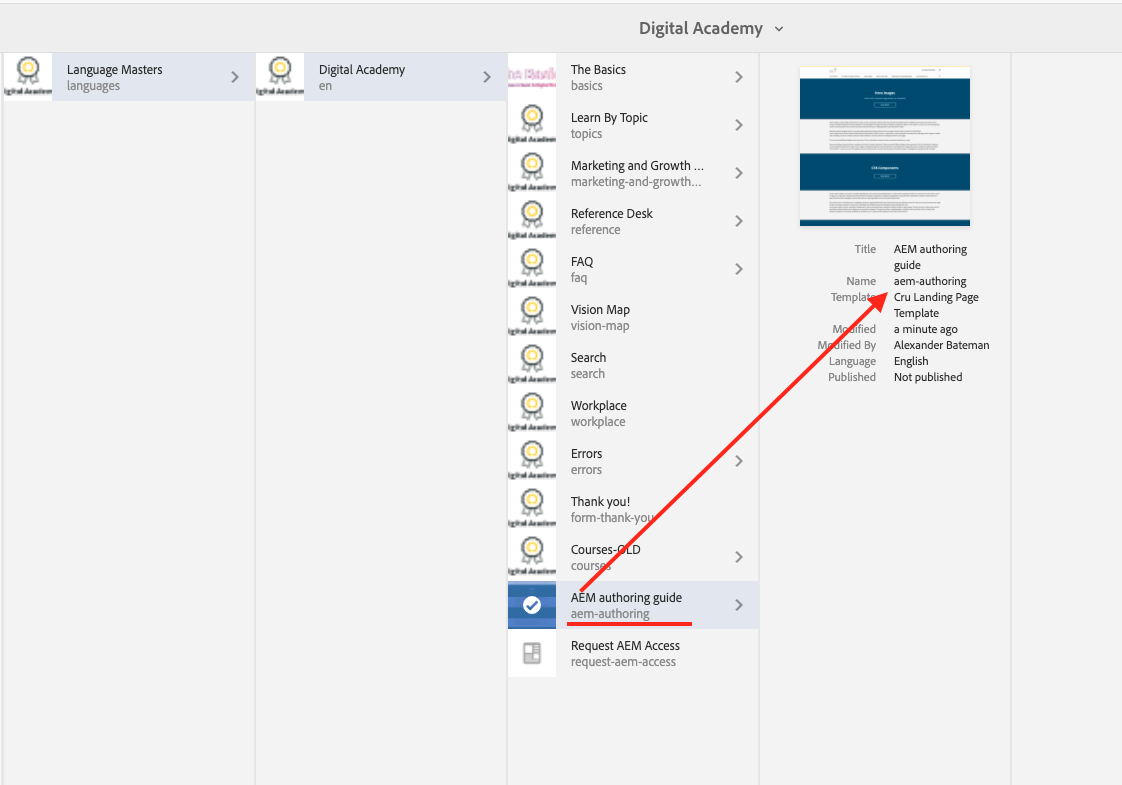Click 'English' language value
This screenshot has height=785, width=1122.
[911, 361]
